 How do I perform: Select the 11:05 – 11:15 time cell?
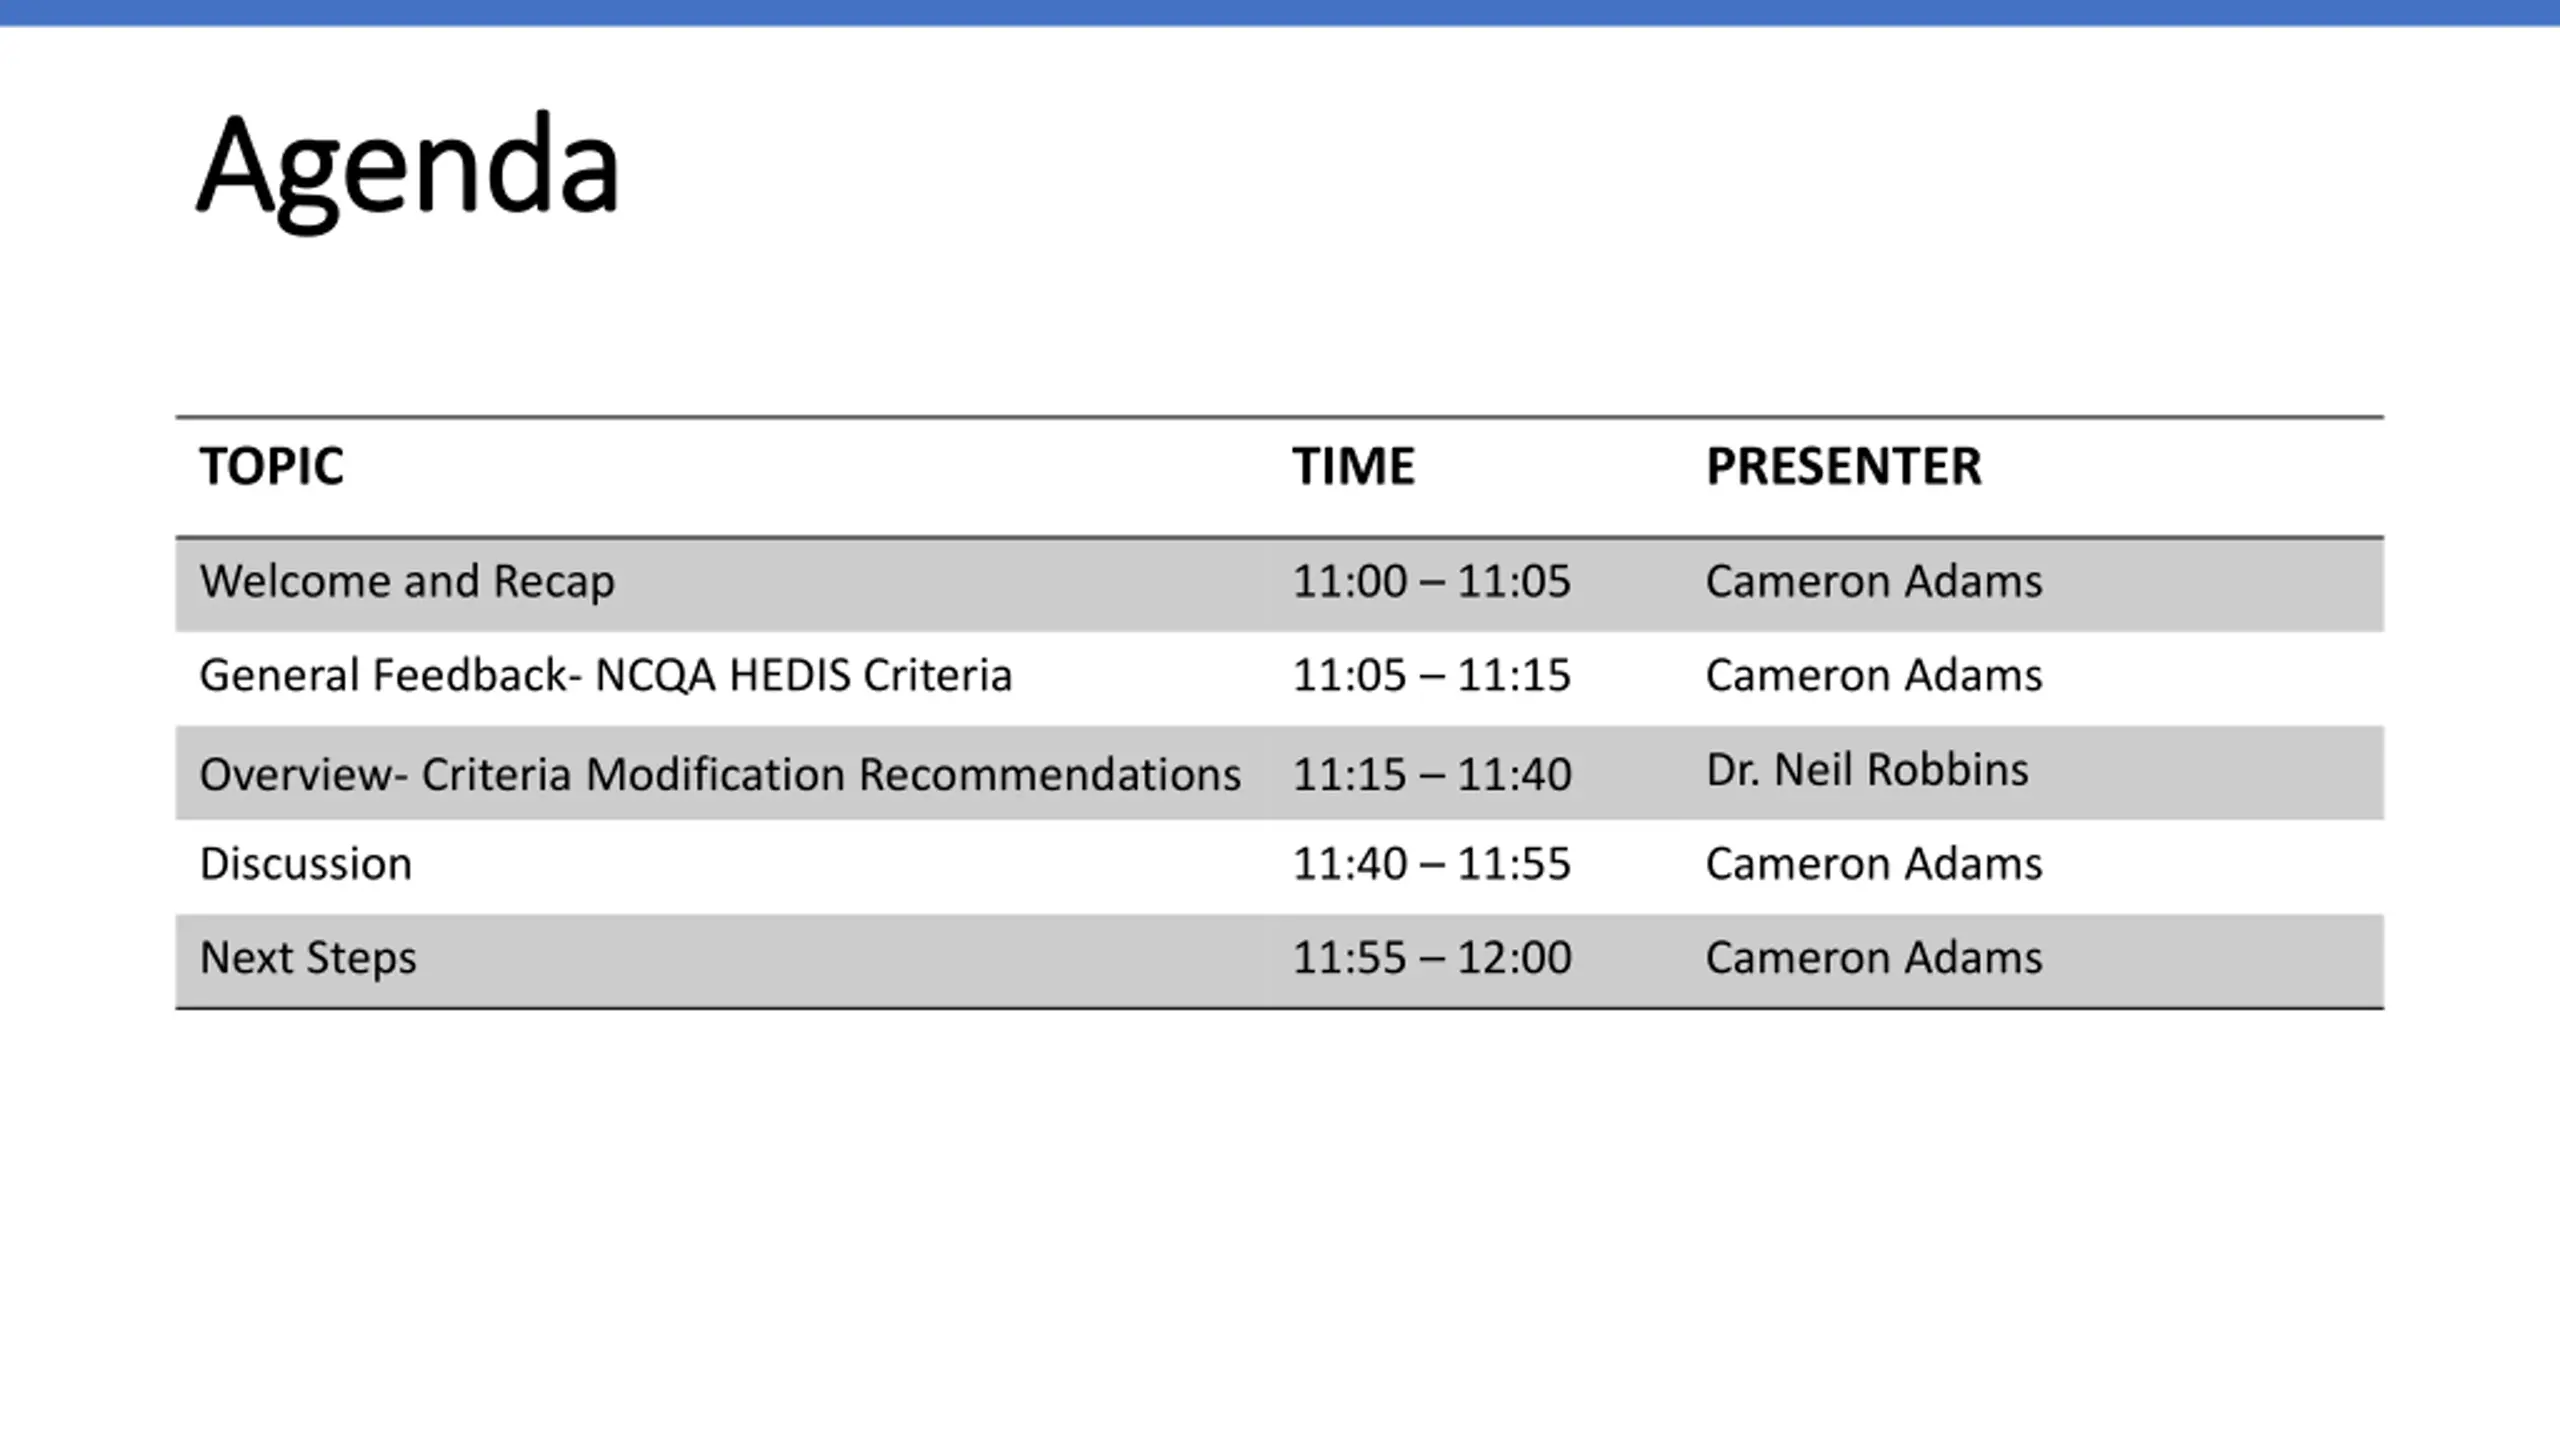[x=1432, y=676]
